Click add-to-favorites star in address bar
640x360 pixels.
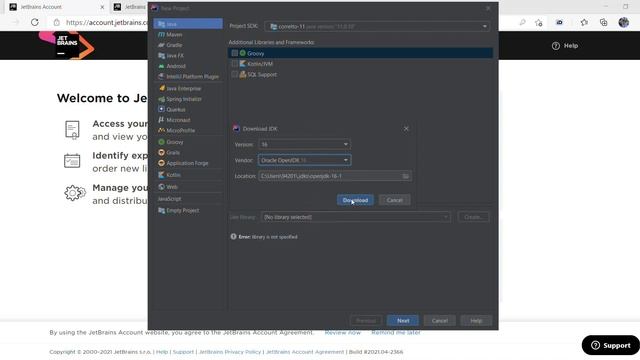click(538, 22)
